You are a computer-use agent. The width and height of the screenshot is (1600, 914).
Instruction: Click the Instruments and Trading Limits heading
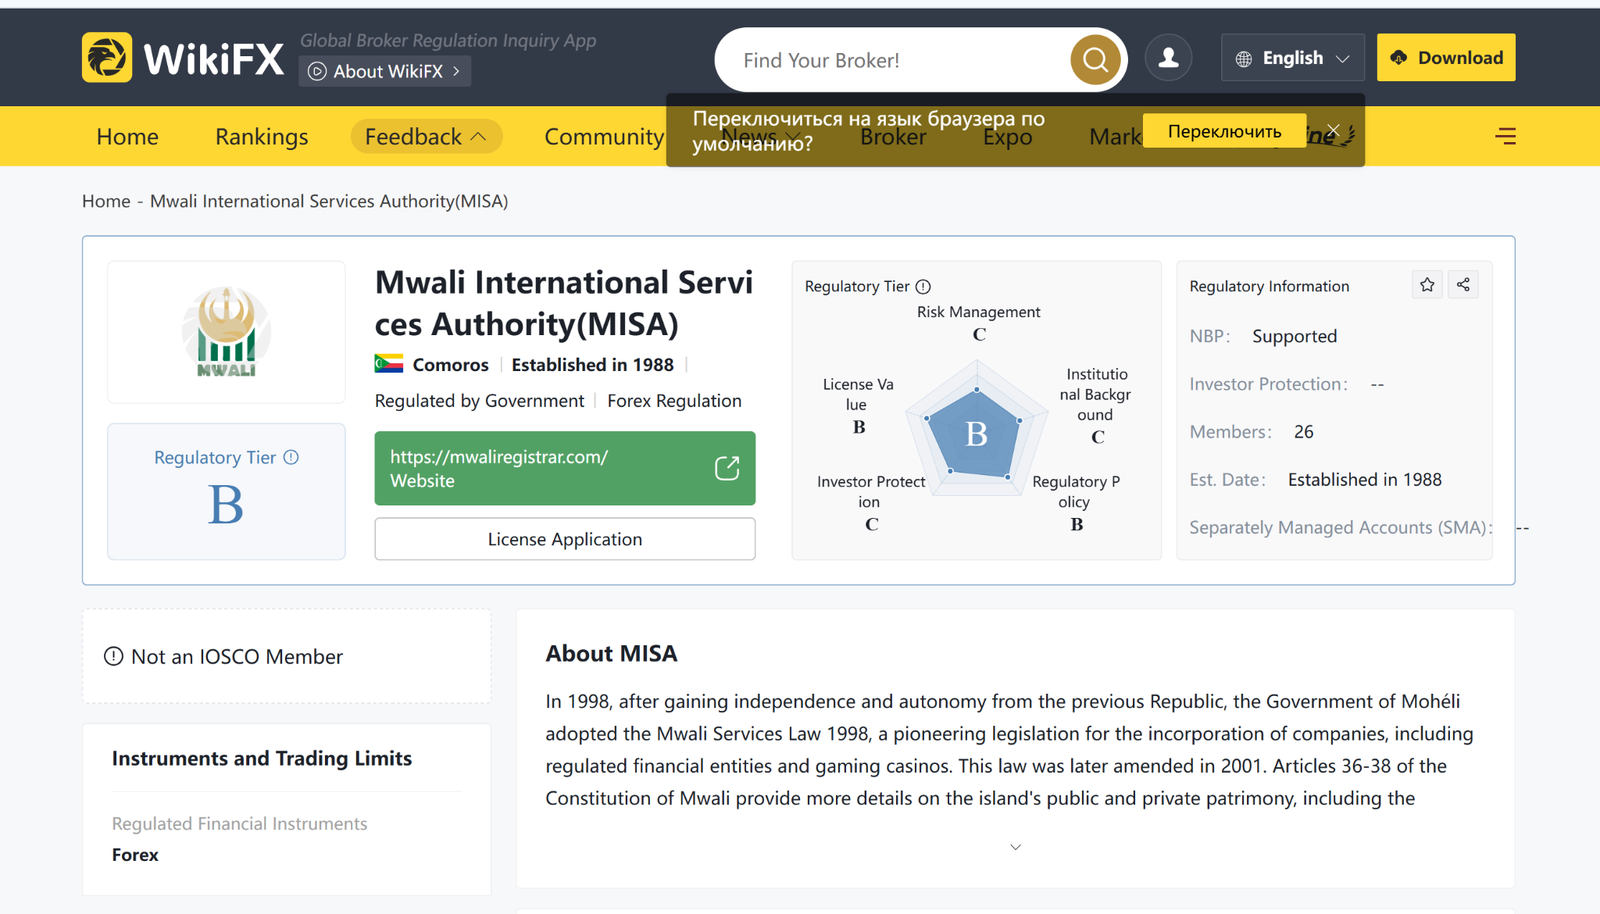tap(262, 758)
